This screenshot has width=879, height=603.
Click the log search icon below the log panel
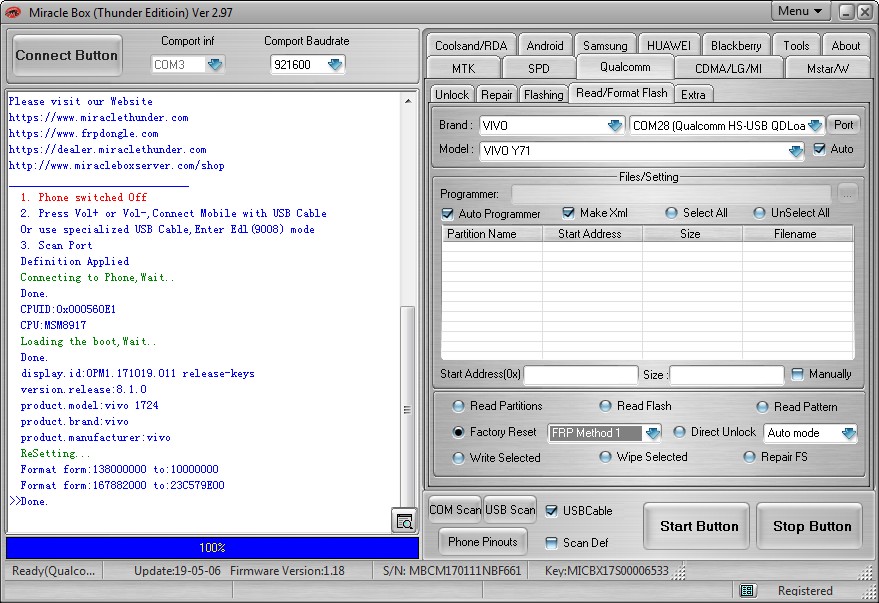(404, 521)
